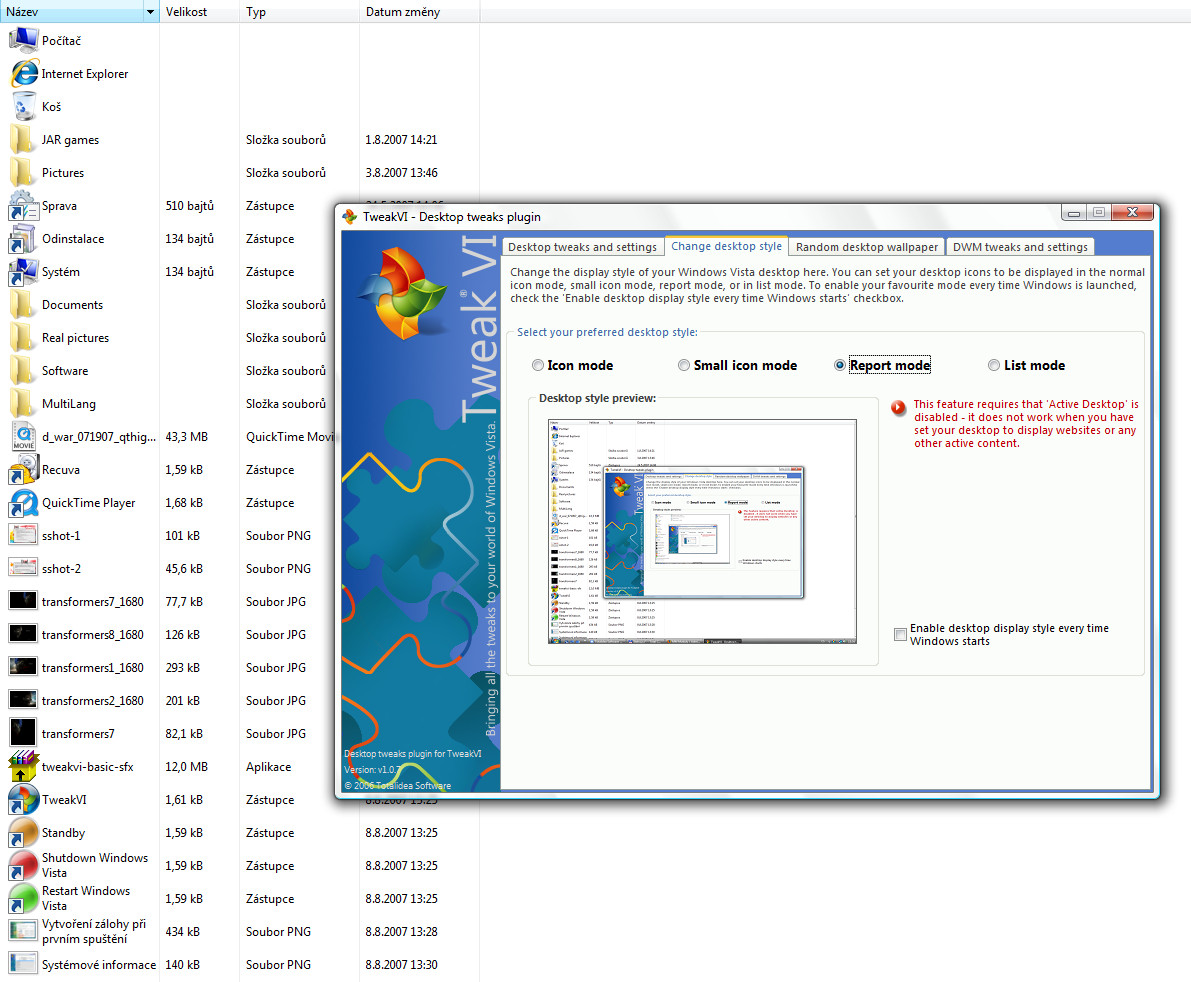Sort by Datum změny column header
This screenshot has height=982, width=1191.
[x=419, y=12]
